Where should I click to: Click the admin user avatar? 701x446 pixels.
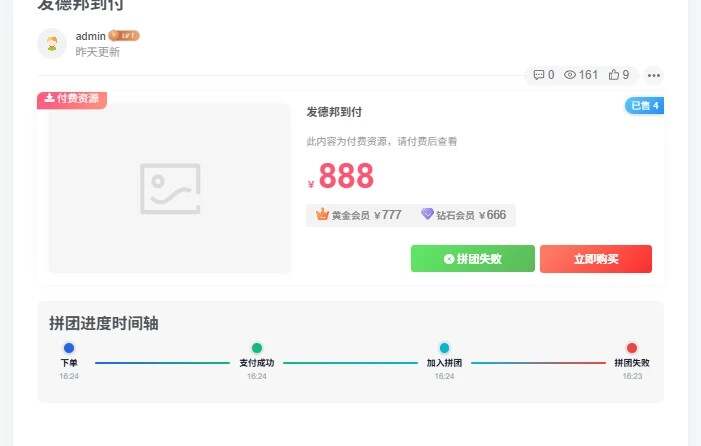pos(52,43)
